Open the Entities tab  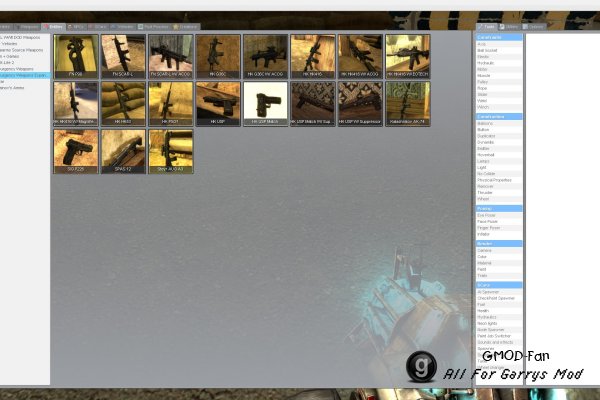pos(53,27)
